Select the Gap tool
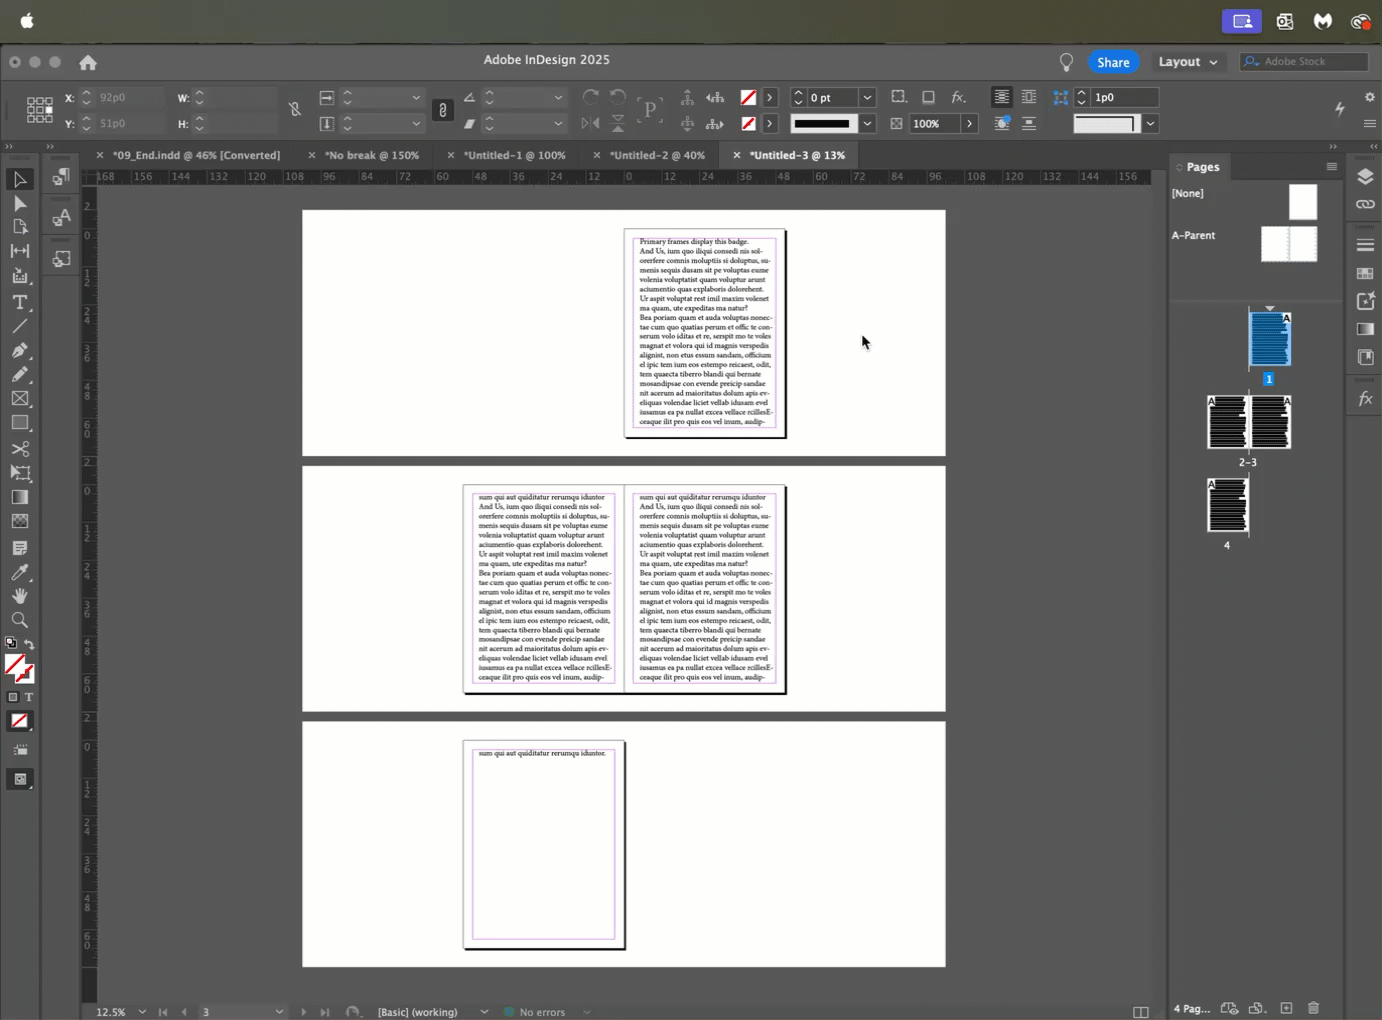1382x1020 pixels. coord(20,251)
